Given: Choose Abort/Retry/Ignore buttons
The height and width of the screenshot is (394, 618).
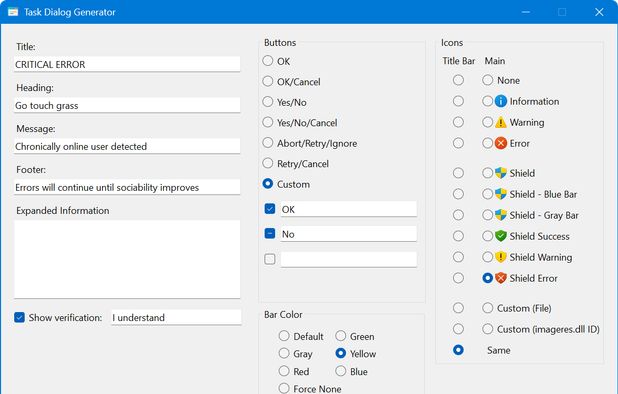Looking at the screenshot, I should point(268,143).
